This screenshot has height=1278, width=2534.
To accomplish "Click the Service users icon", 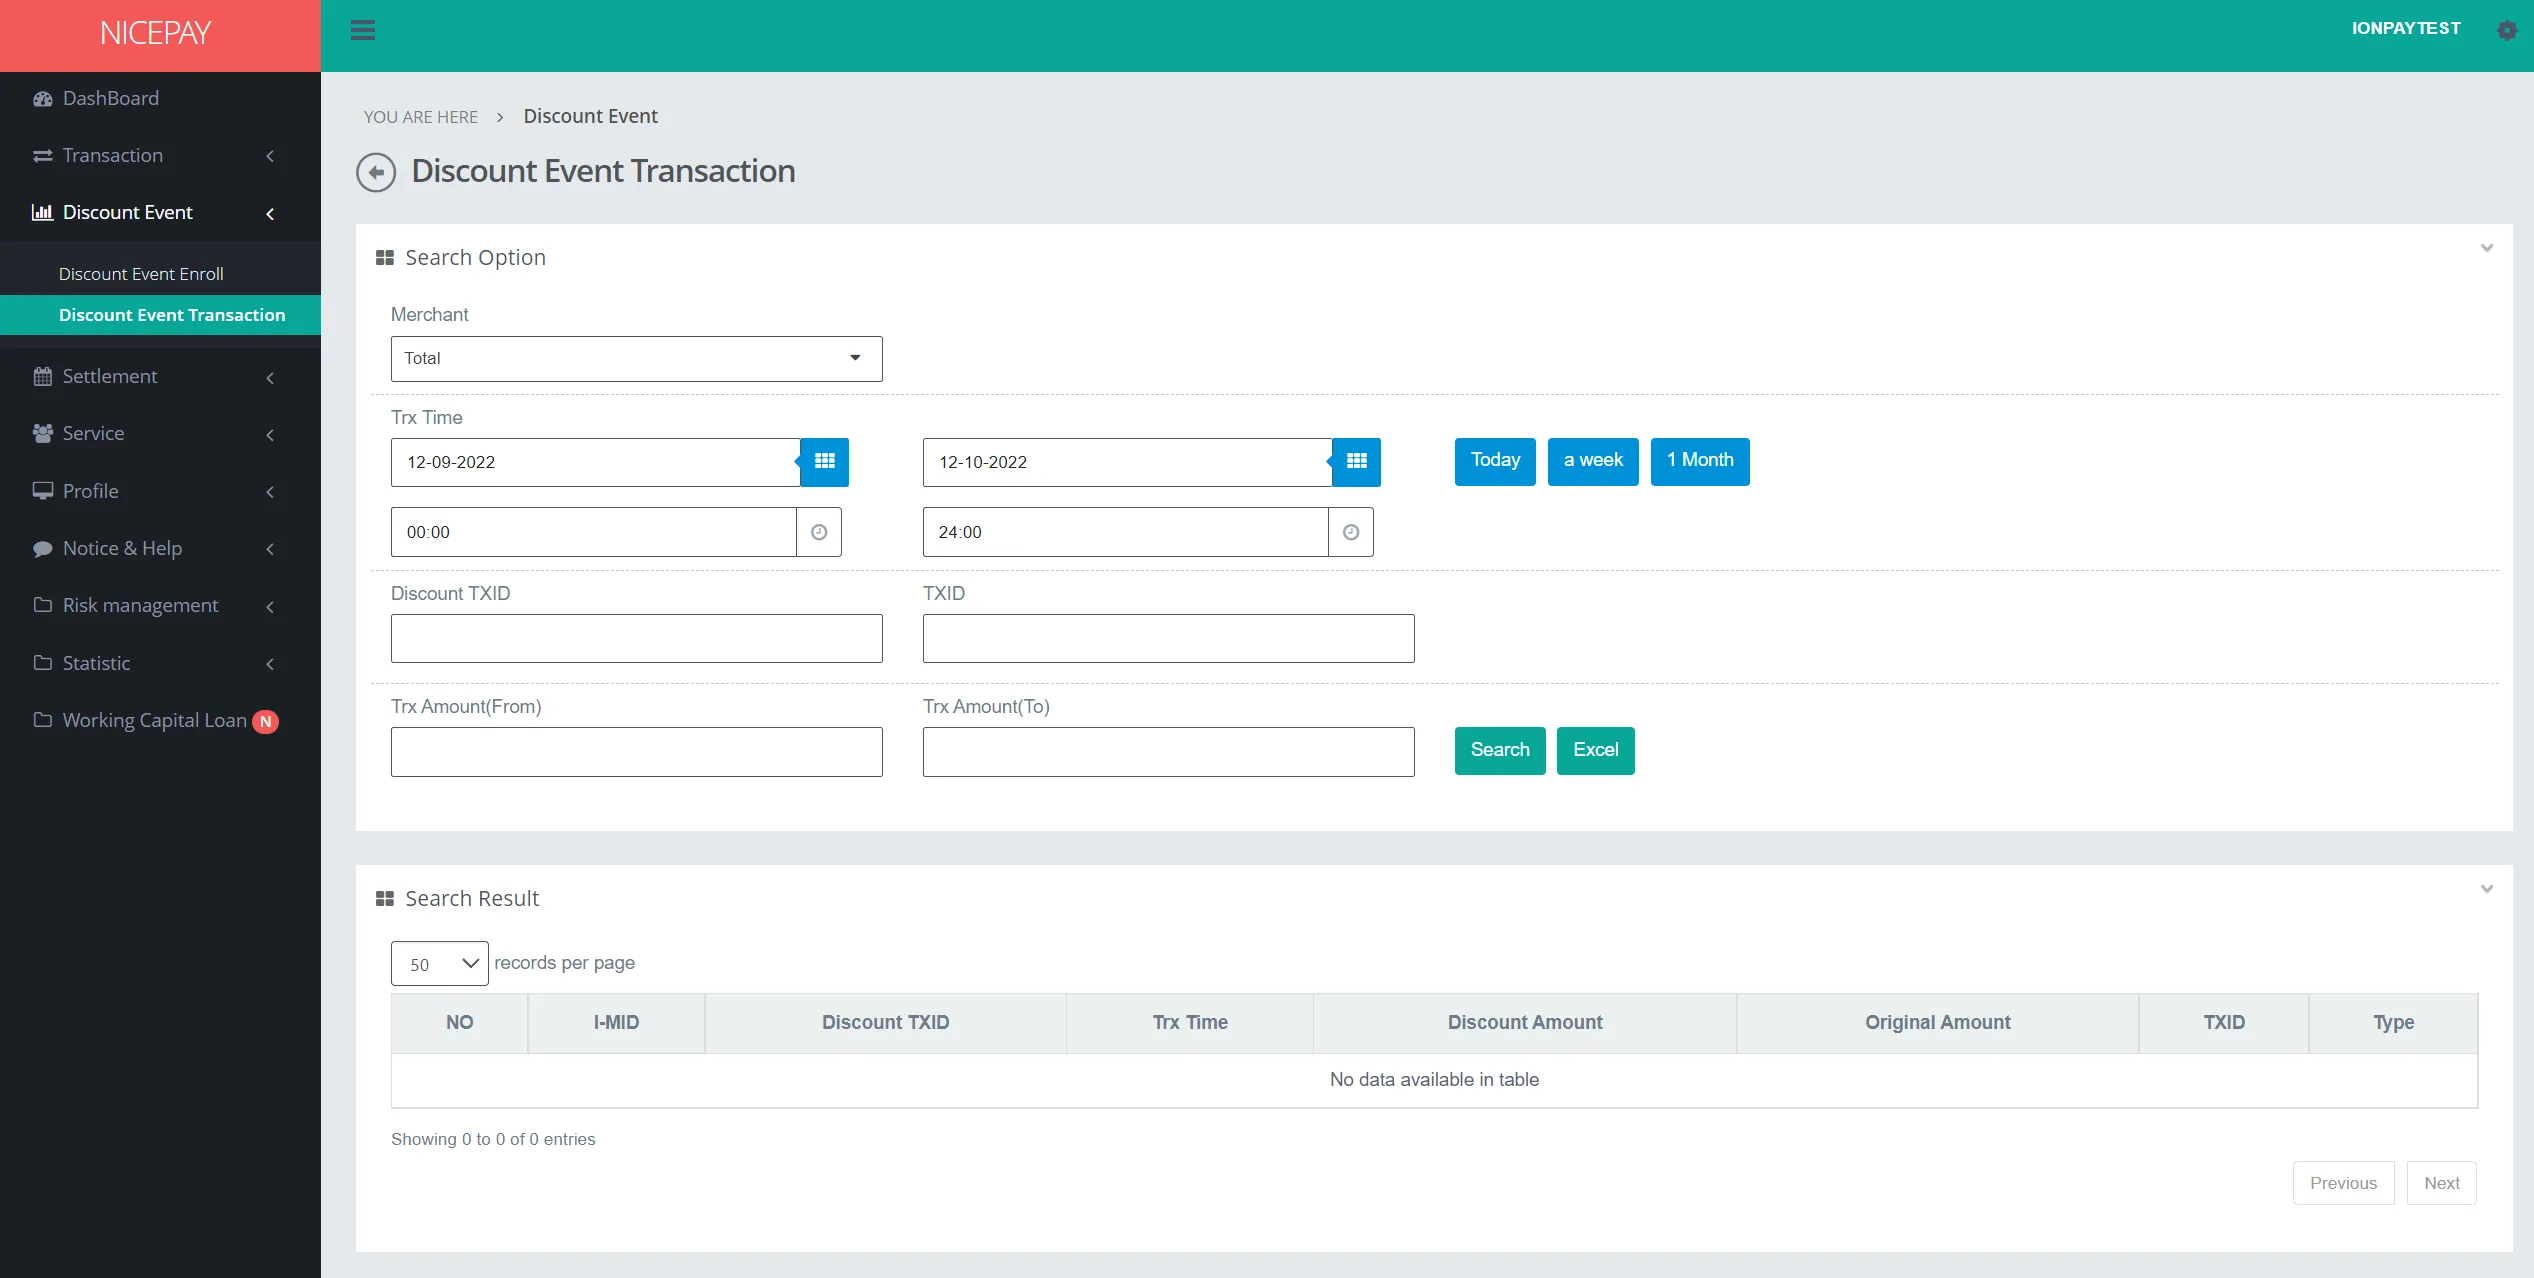I will tap(42, 434).
